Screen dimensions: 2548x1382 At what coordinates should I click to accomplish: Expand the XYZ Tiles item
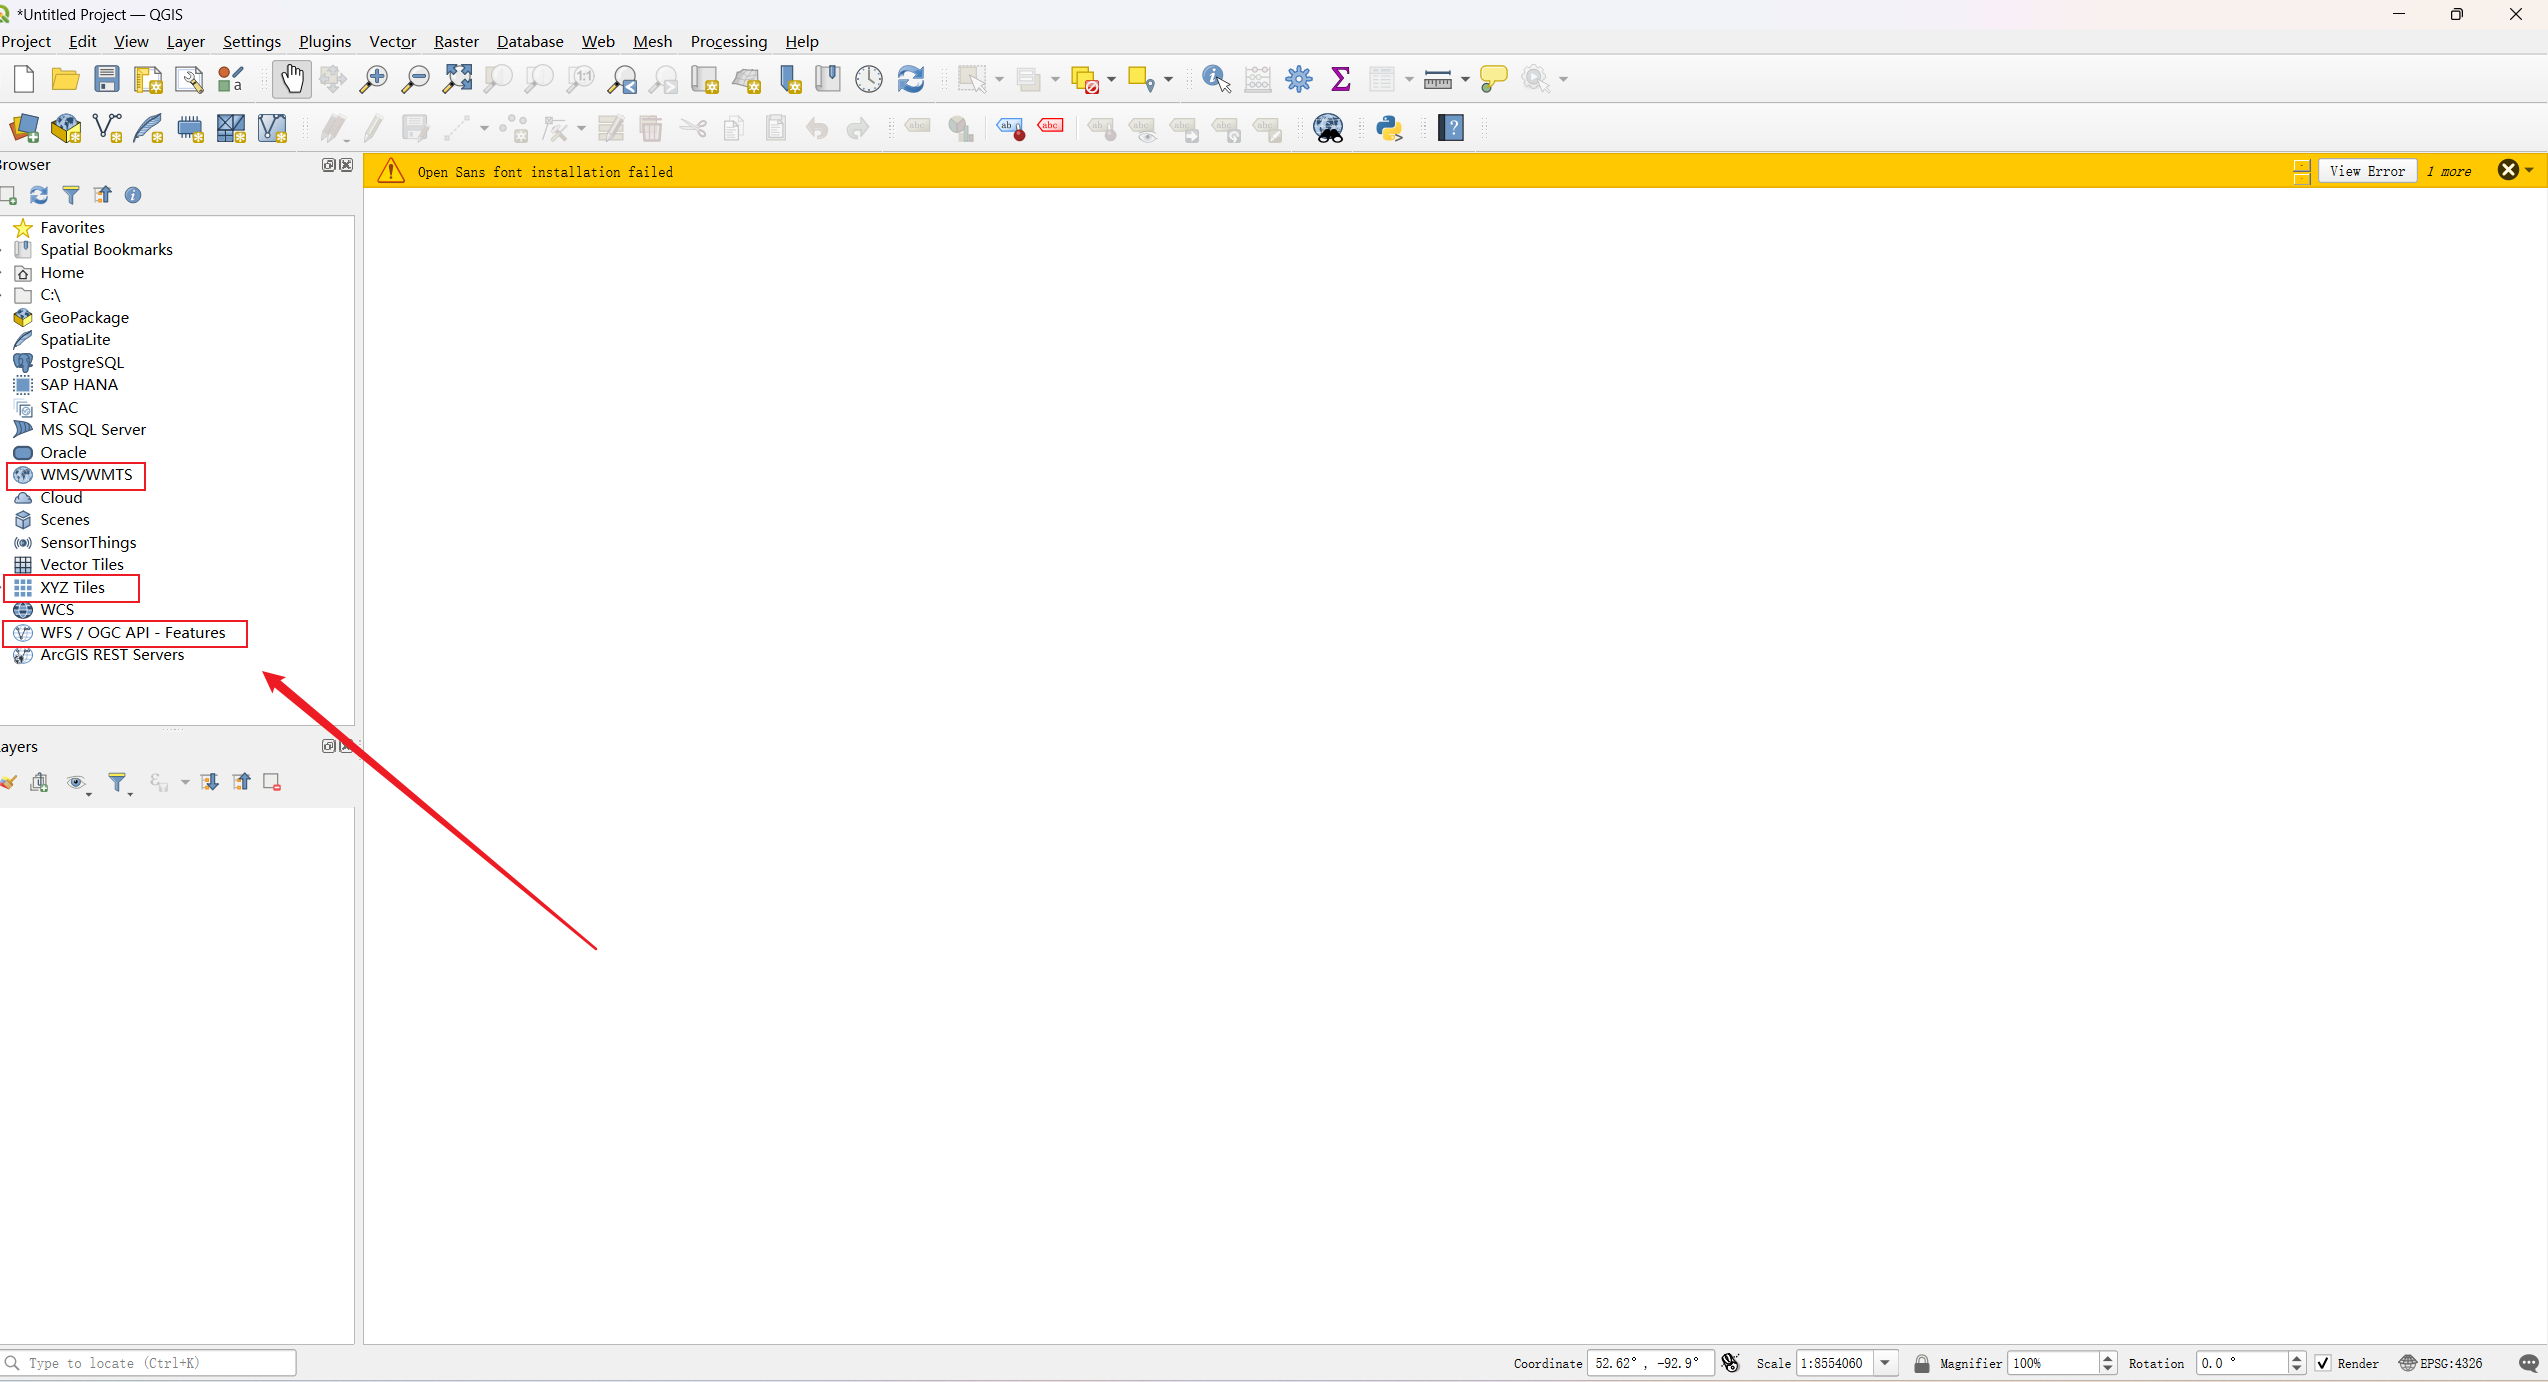point(72,588)
